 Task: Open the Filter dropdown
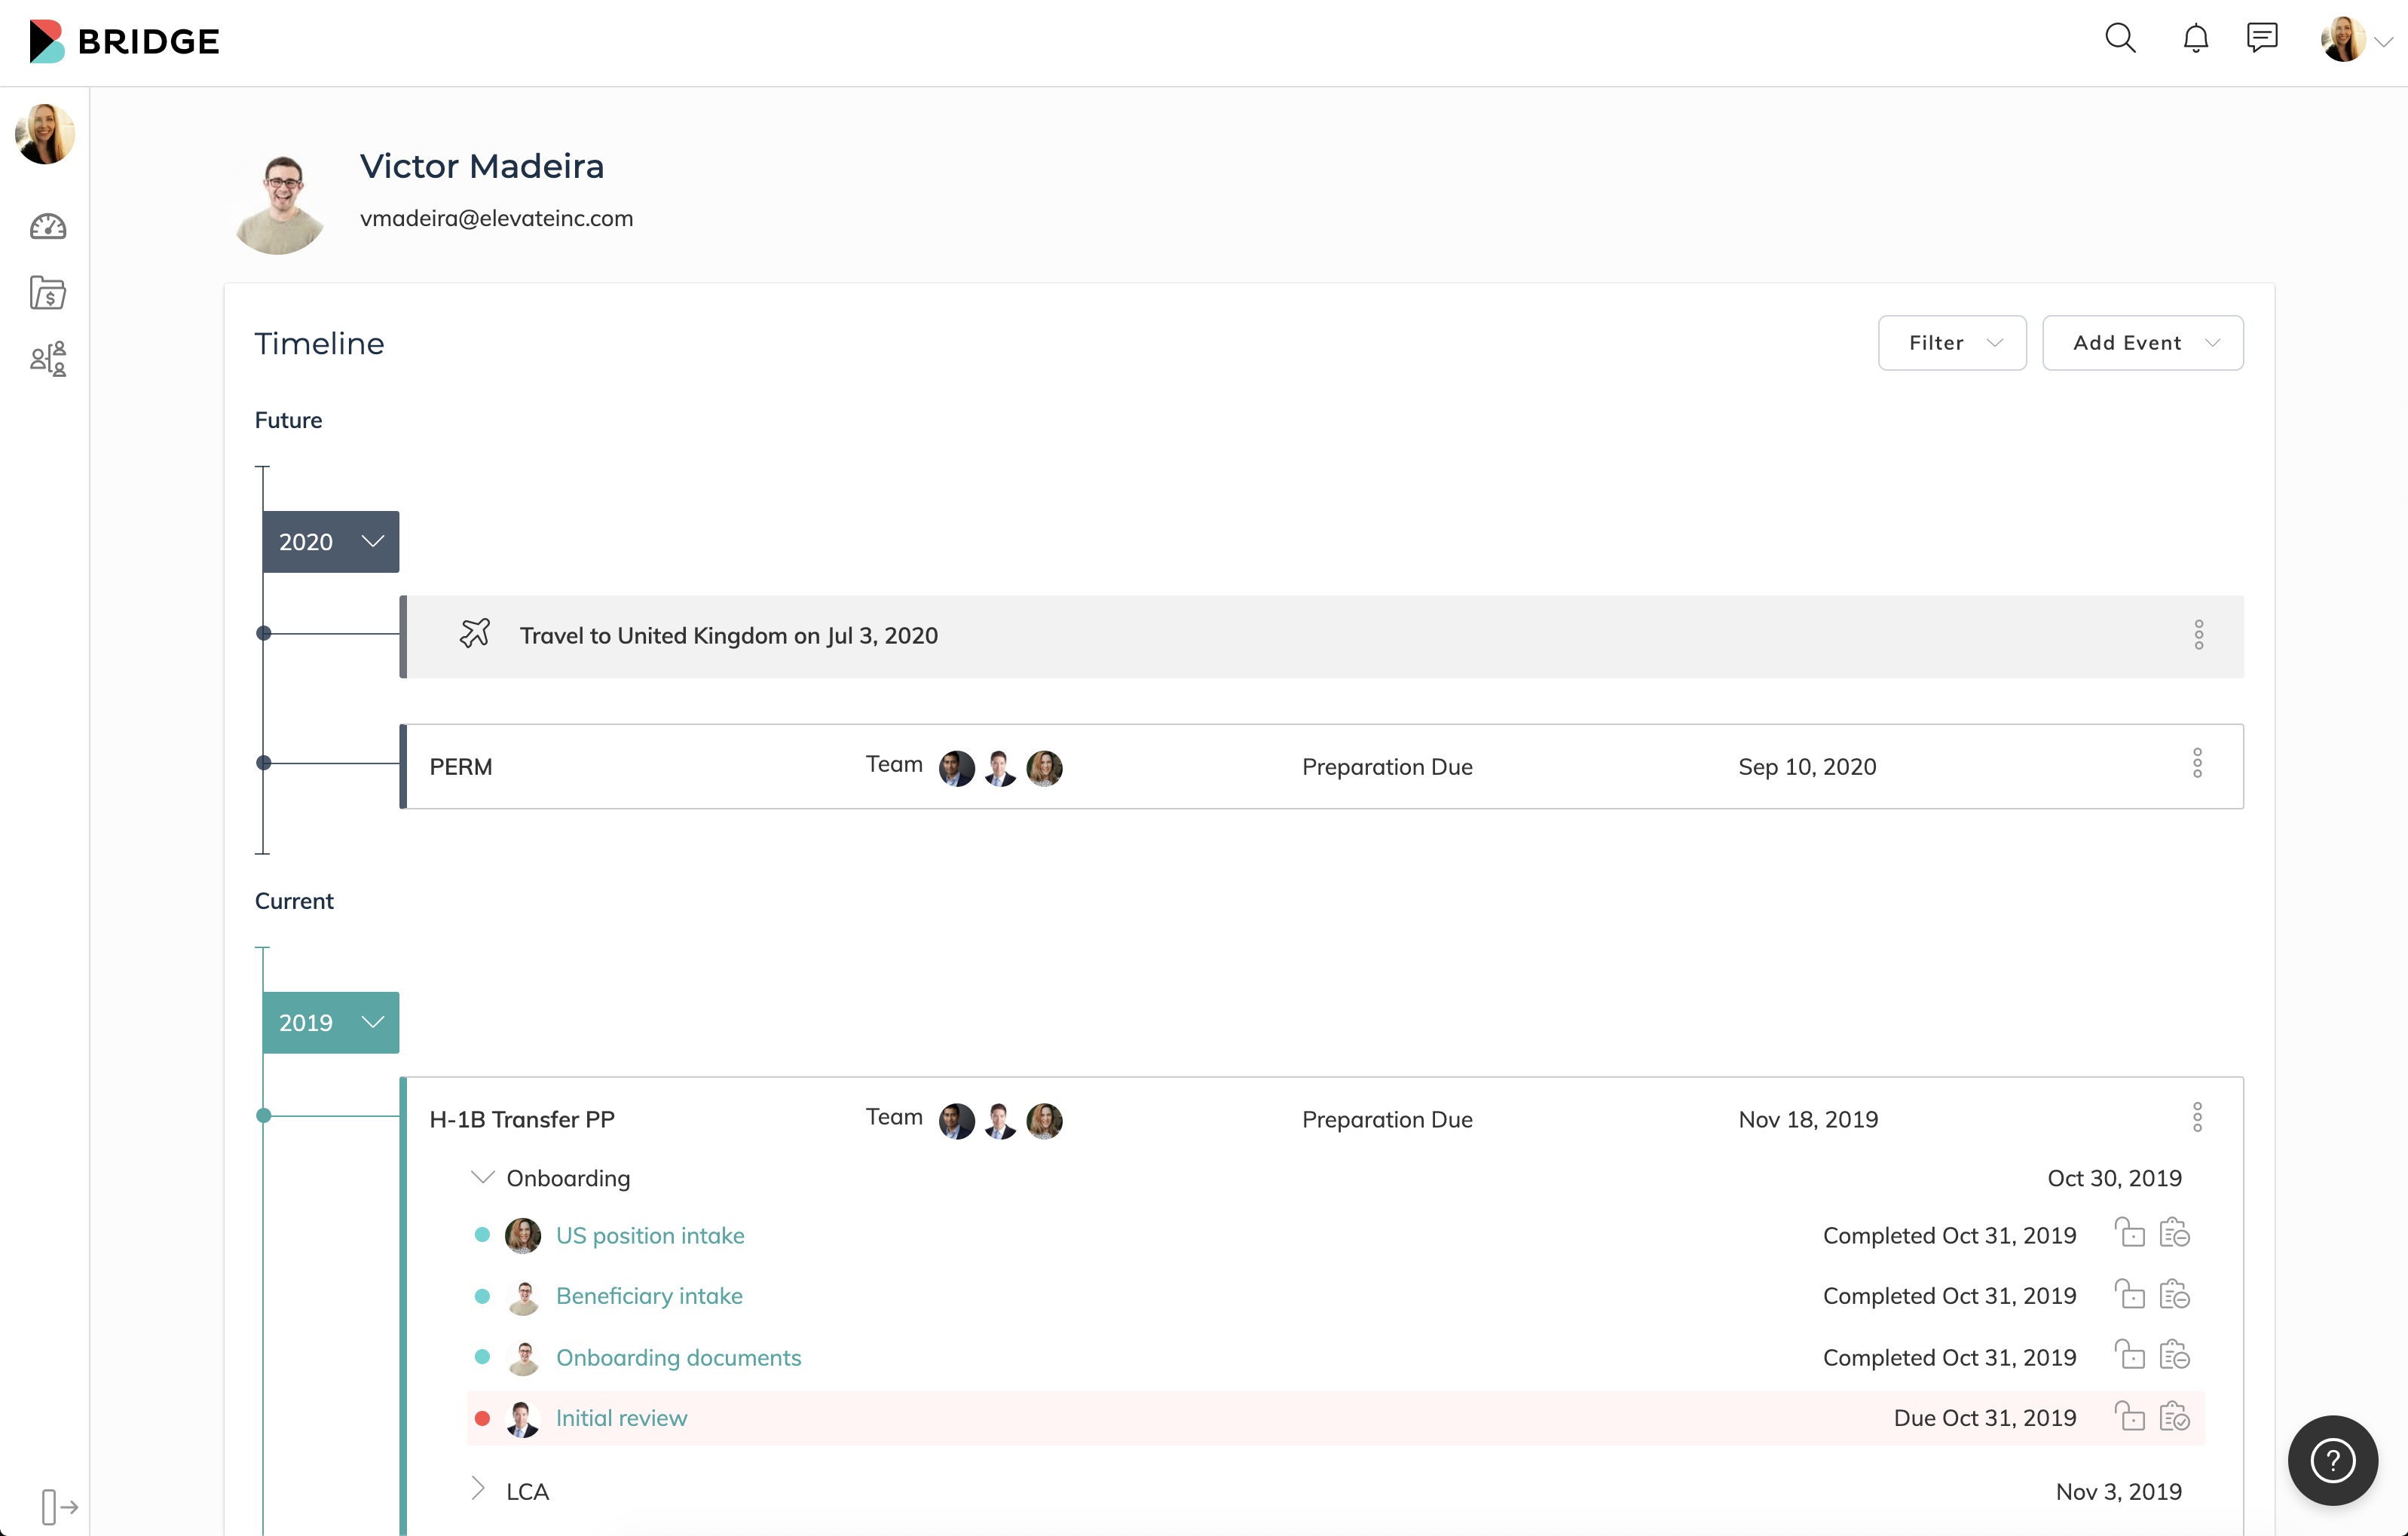click(x=1951, y=343)
